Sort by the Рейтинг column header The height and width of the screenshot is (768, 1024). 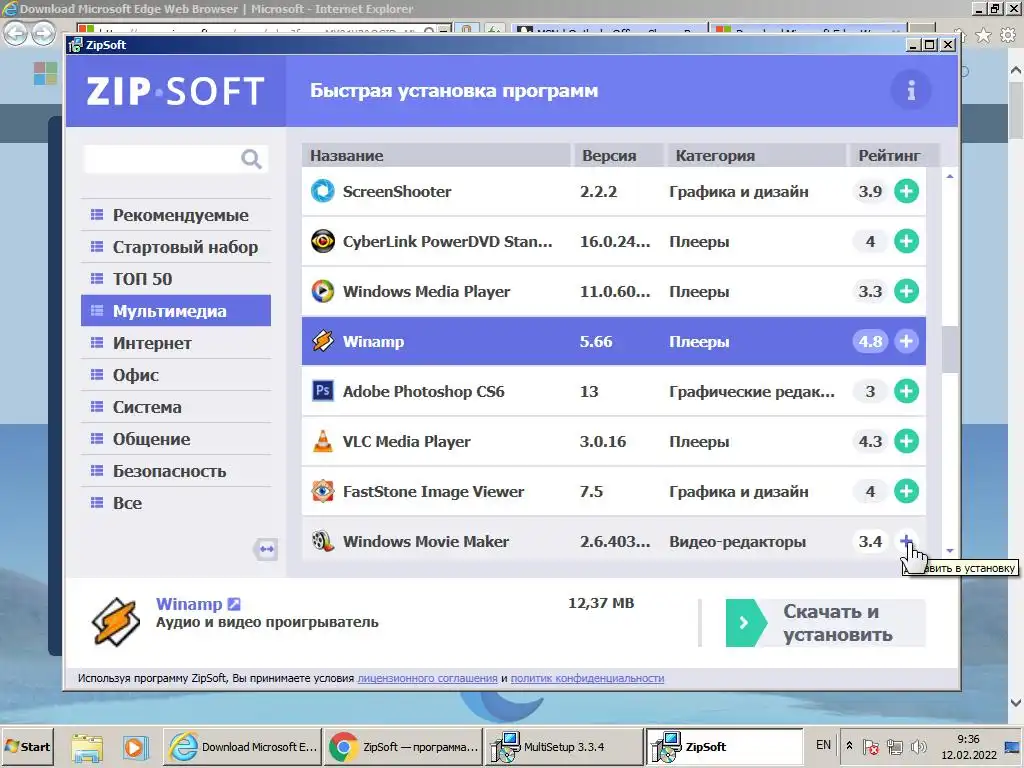point(893,155)
